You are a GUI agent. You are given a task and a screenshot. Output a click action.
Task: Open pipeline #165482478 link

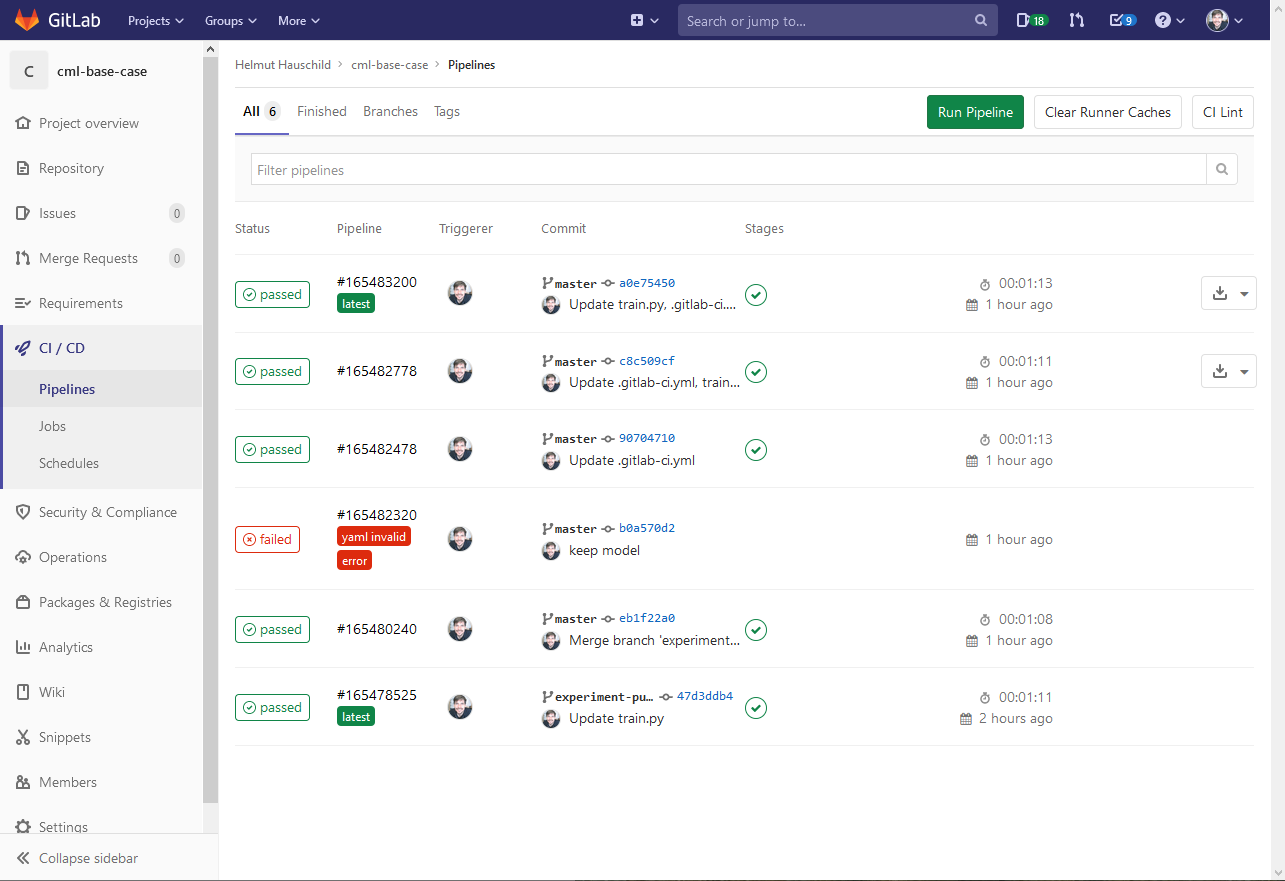pos(377,449)
